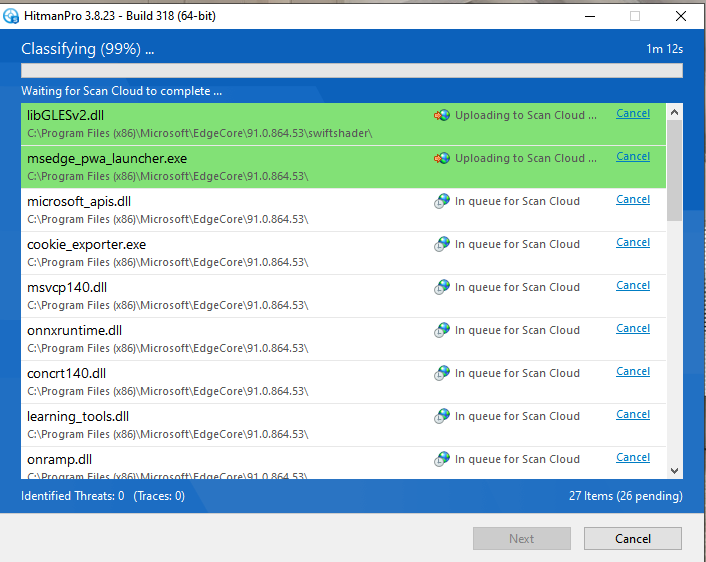The height and width of the screenshot is (562, 706).
Task: Click queue status icon for msvcp140.dll
Action: [x=442, y=287]
